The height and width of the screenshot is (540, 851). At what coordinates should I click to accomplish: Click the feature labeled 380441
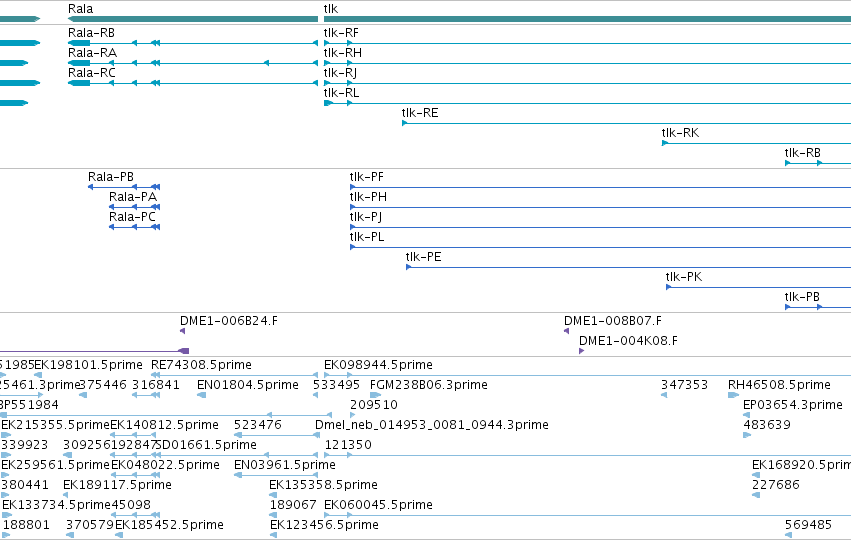pyautogui.click(x=5, y=495)
